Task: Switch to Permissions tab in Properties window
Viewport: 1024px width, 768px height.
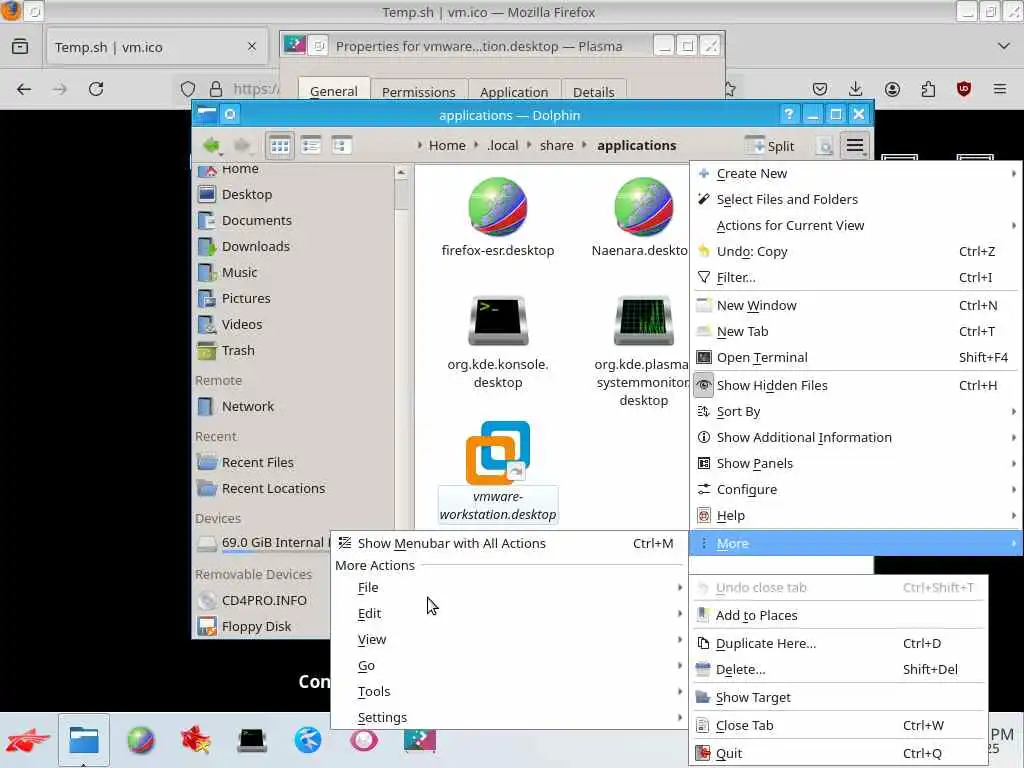Action: pyautogui.click(x=419, y=91)
